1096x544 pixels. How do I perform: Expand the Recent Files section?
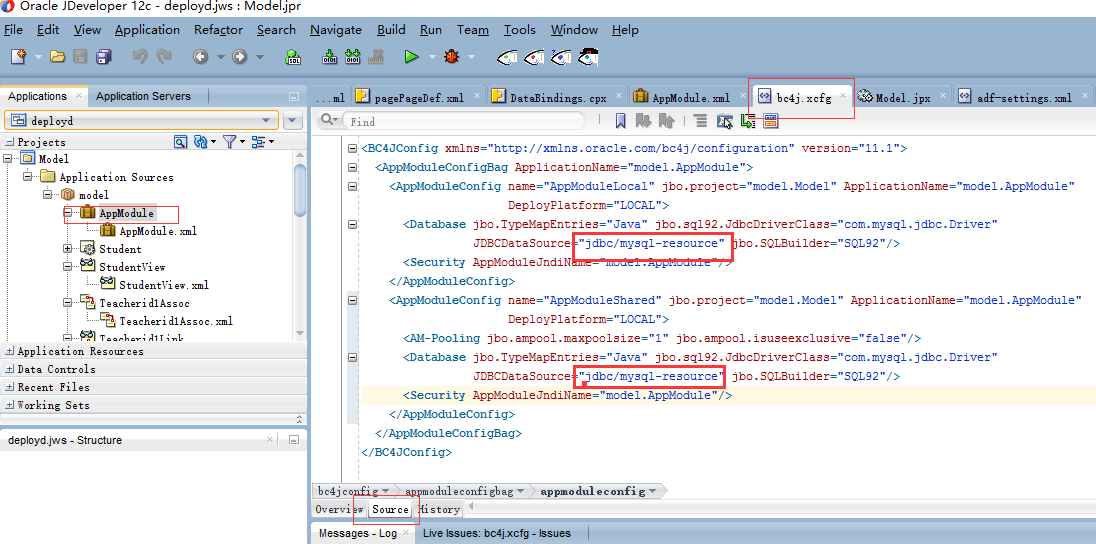pos(9,387)
